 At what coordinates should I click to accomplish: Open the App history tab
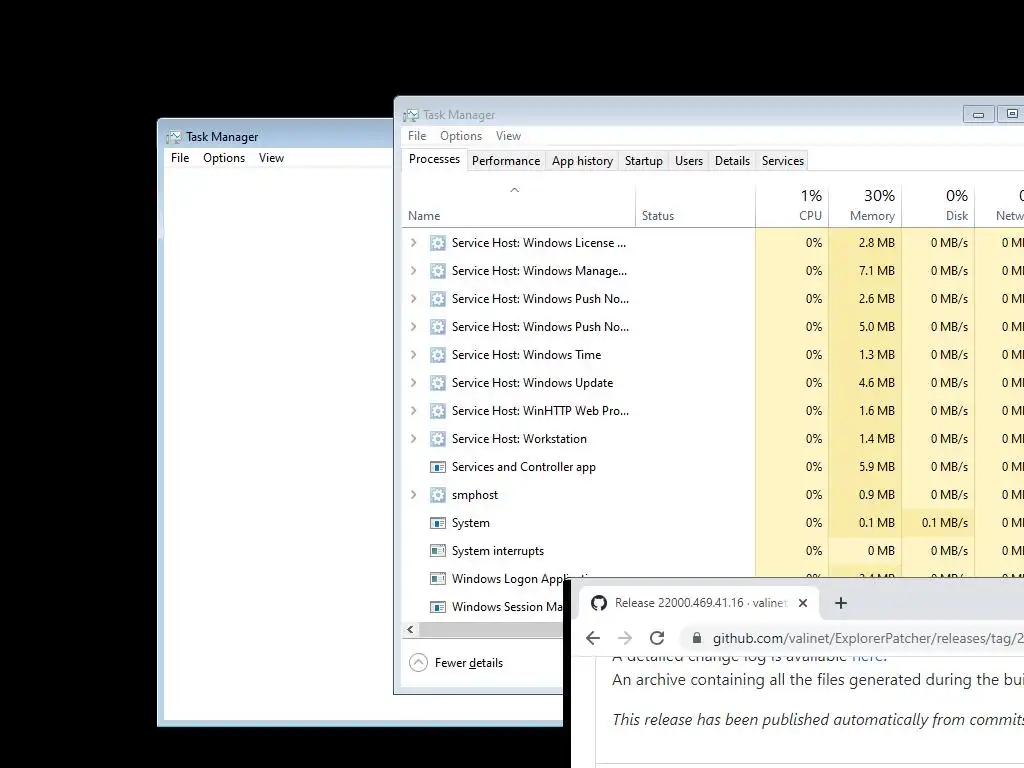click(583, 161)
